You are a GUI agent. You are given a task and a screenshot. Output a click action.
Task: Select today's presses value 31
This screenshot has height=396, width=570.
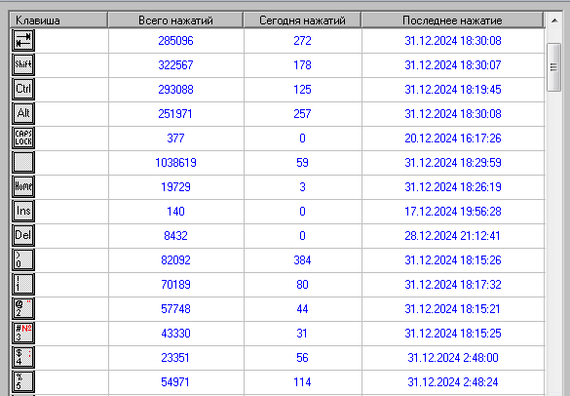(302, 333)
